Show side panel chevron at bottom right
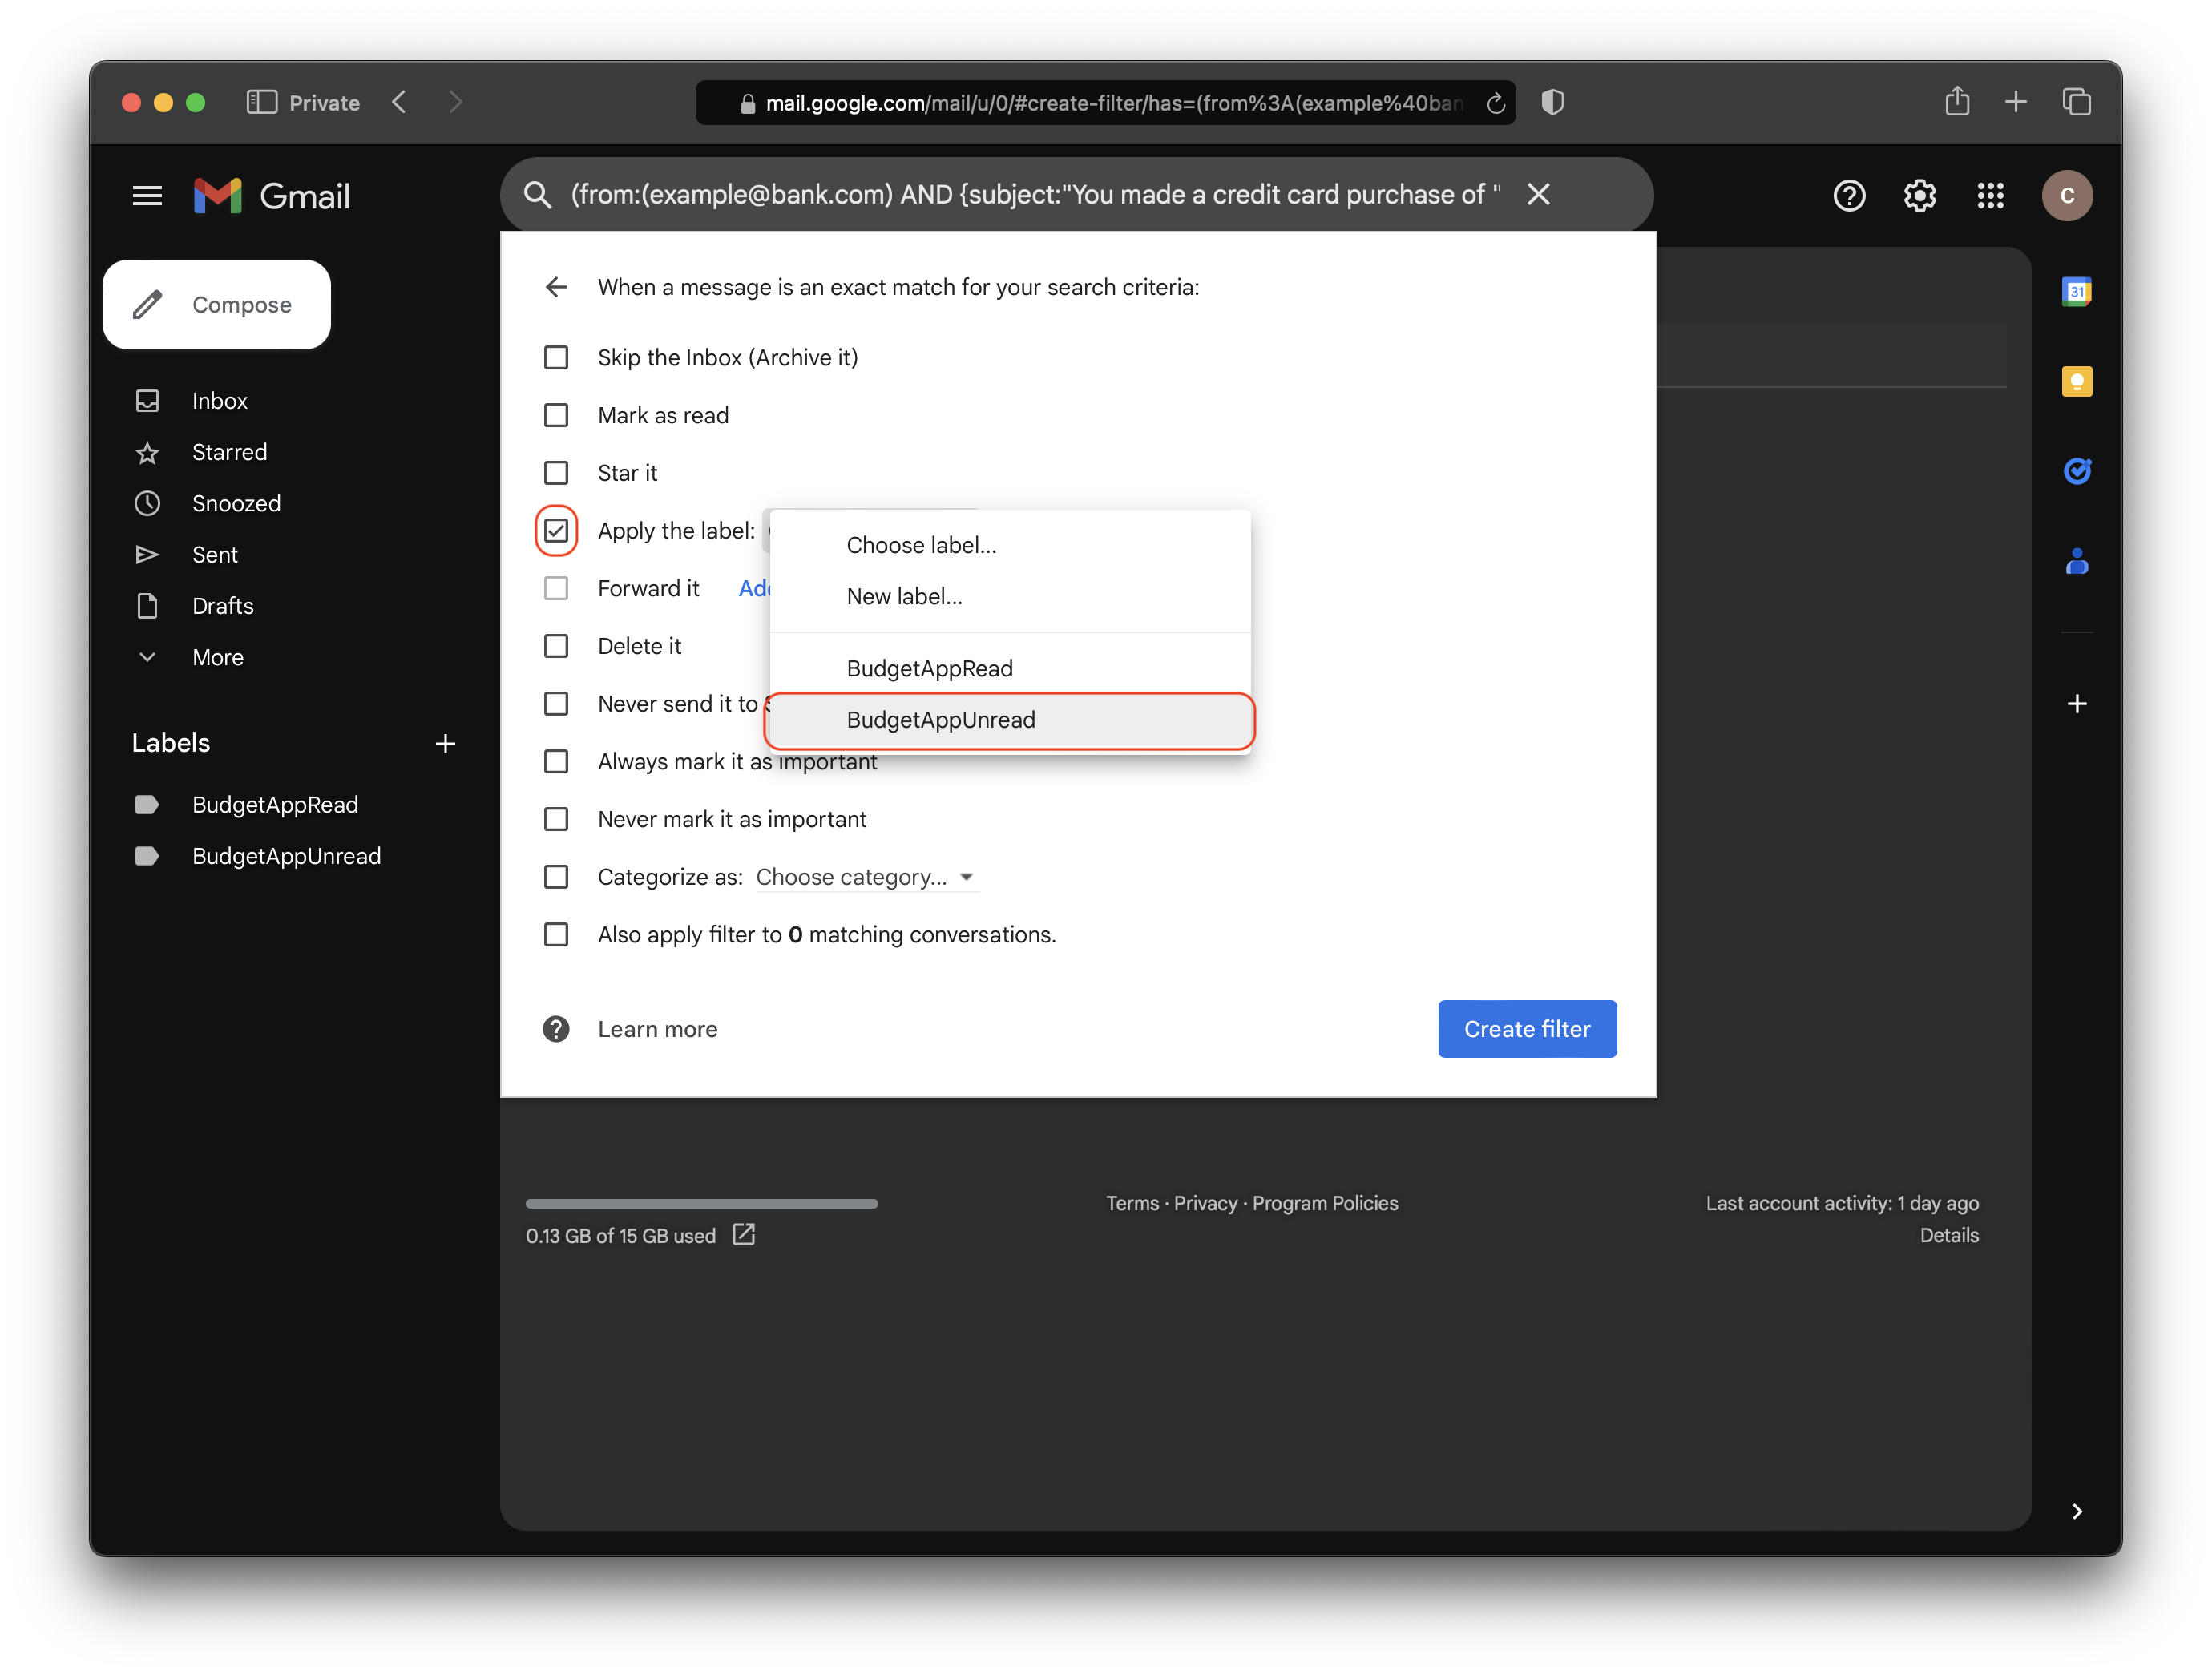The width and height of the screenshot is (2212, 1675). [x=2076, y=1511]
